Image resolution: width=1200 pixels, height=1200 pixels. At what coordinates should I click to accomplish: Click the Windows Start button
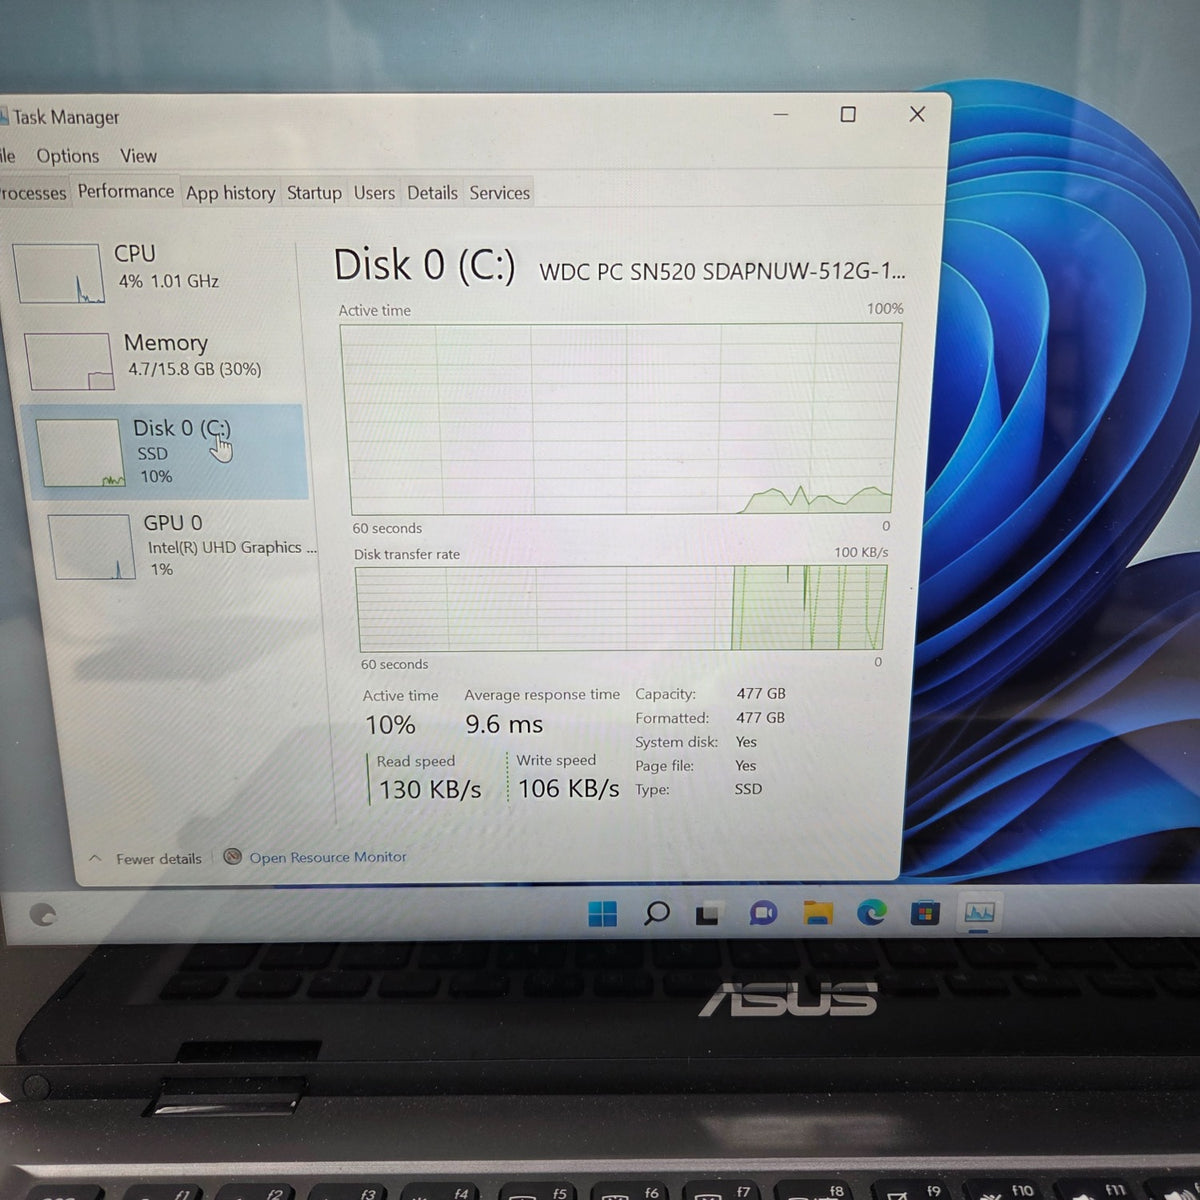603,913
